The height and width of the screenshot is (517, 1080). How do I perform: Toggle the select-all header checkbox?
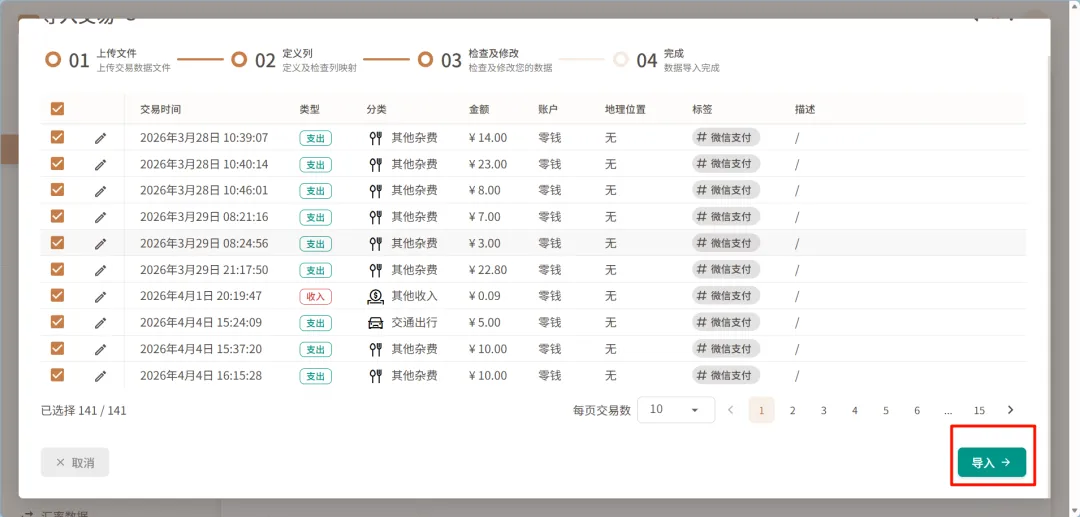coord(58,109)
